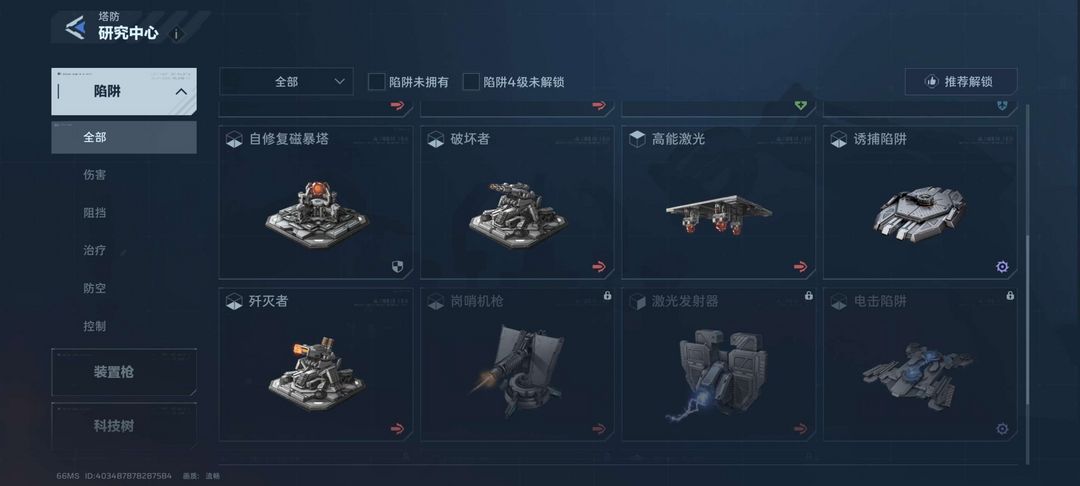Enable the 陷阱4级未解锁 checkbox

point(470,82)
